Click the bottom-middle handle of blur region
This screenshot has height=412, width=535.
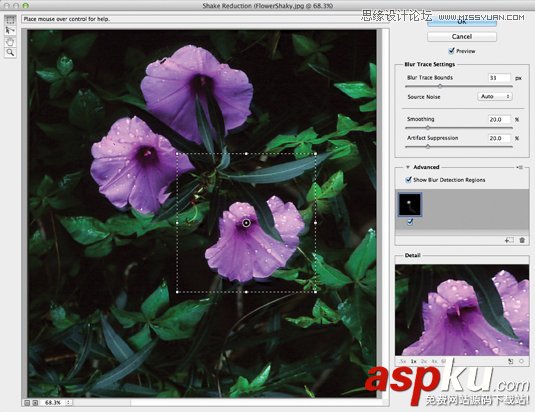point(246,292)
